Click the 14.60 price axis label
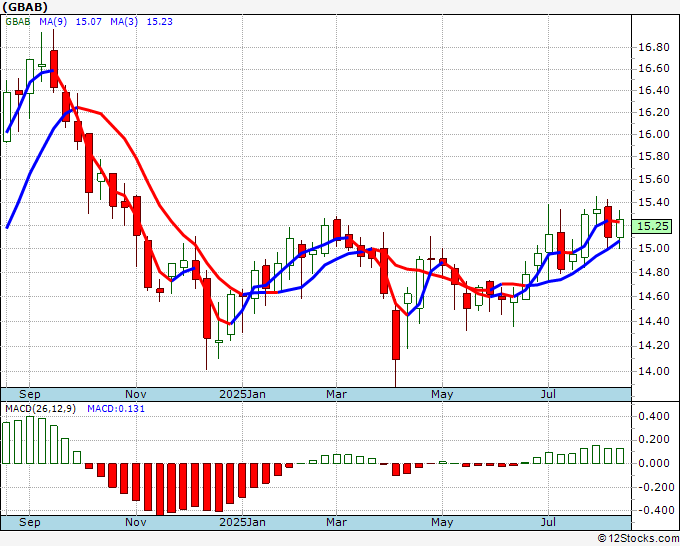 tap(654, 296)
